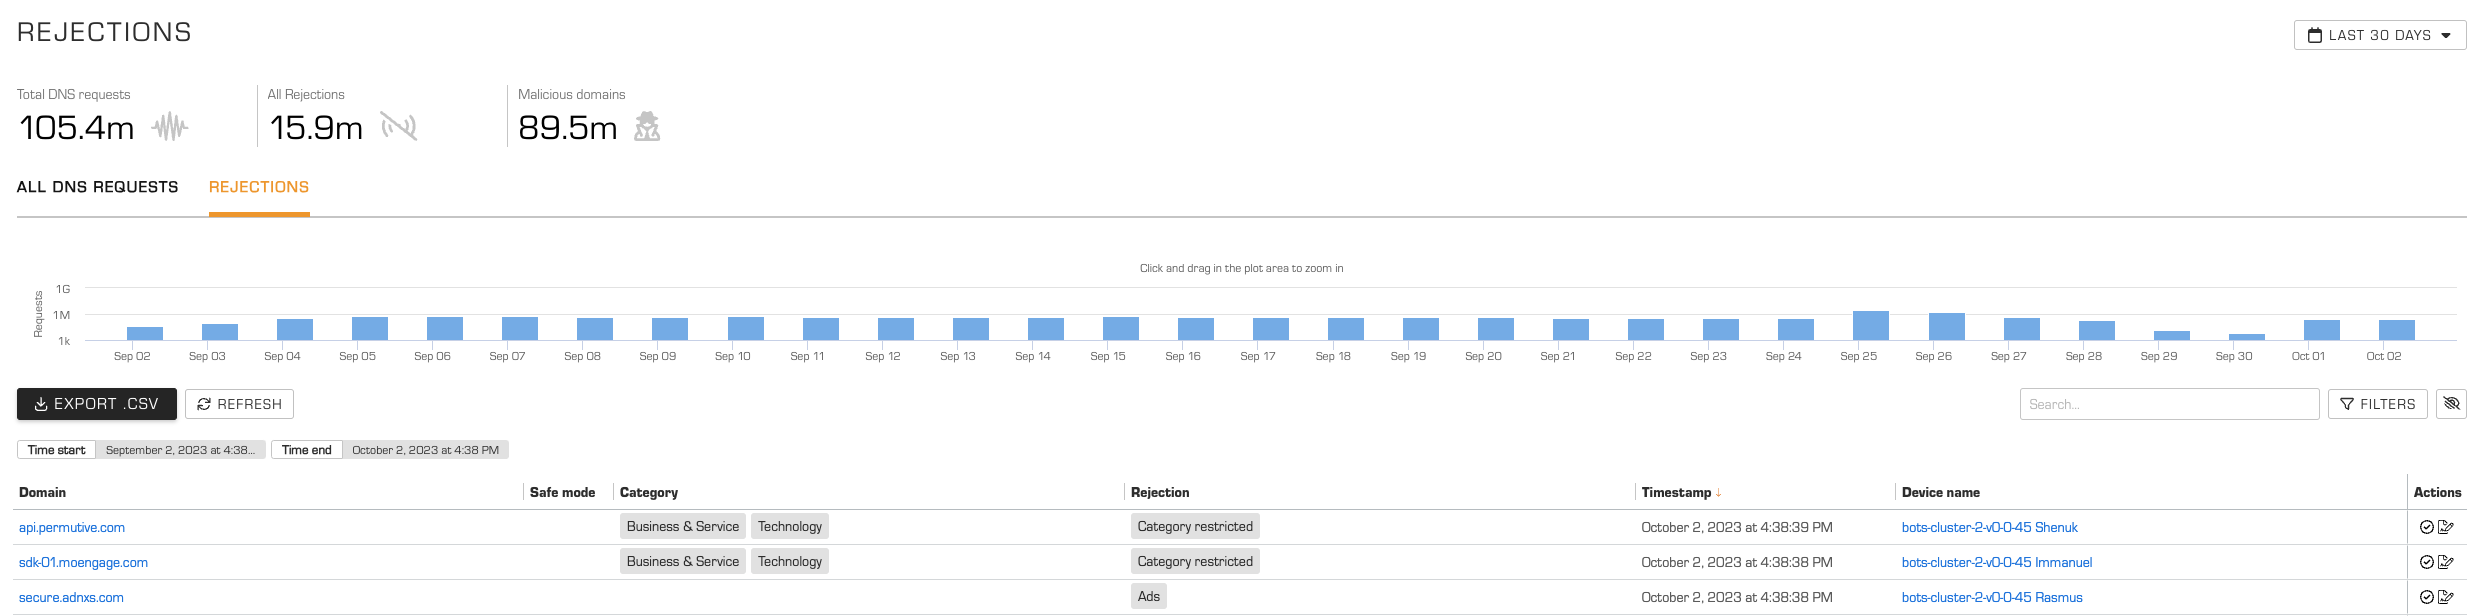Click the edit-note icon for sdk-01.moengage.com row

click(x=2446, y=562)
